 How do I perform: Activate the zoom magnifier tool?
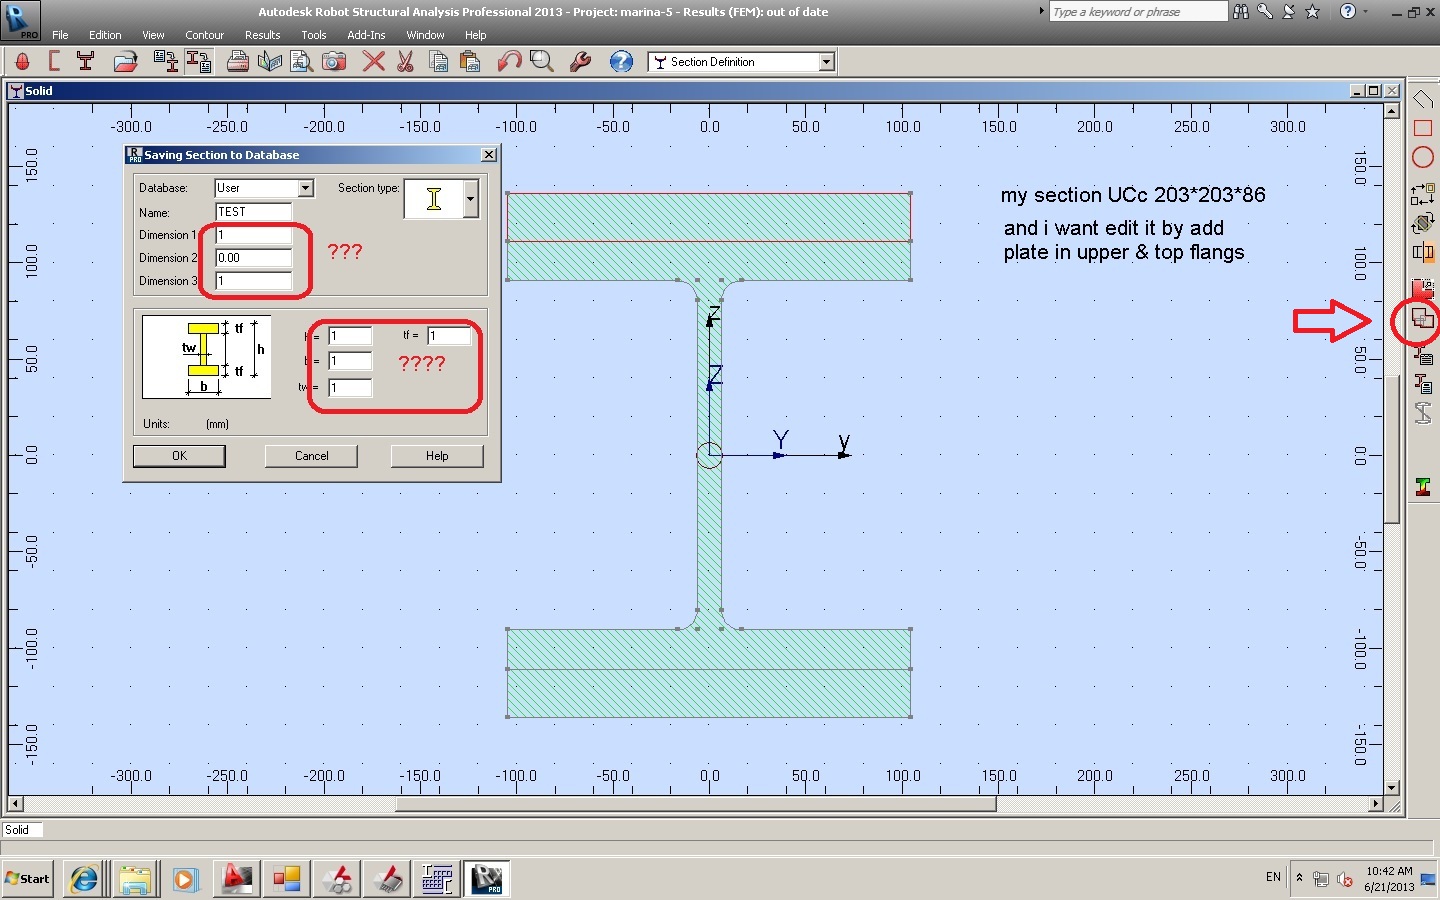541,61
